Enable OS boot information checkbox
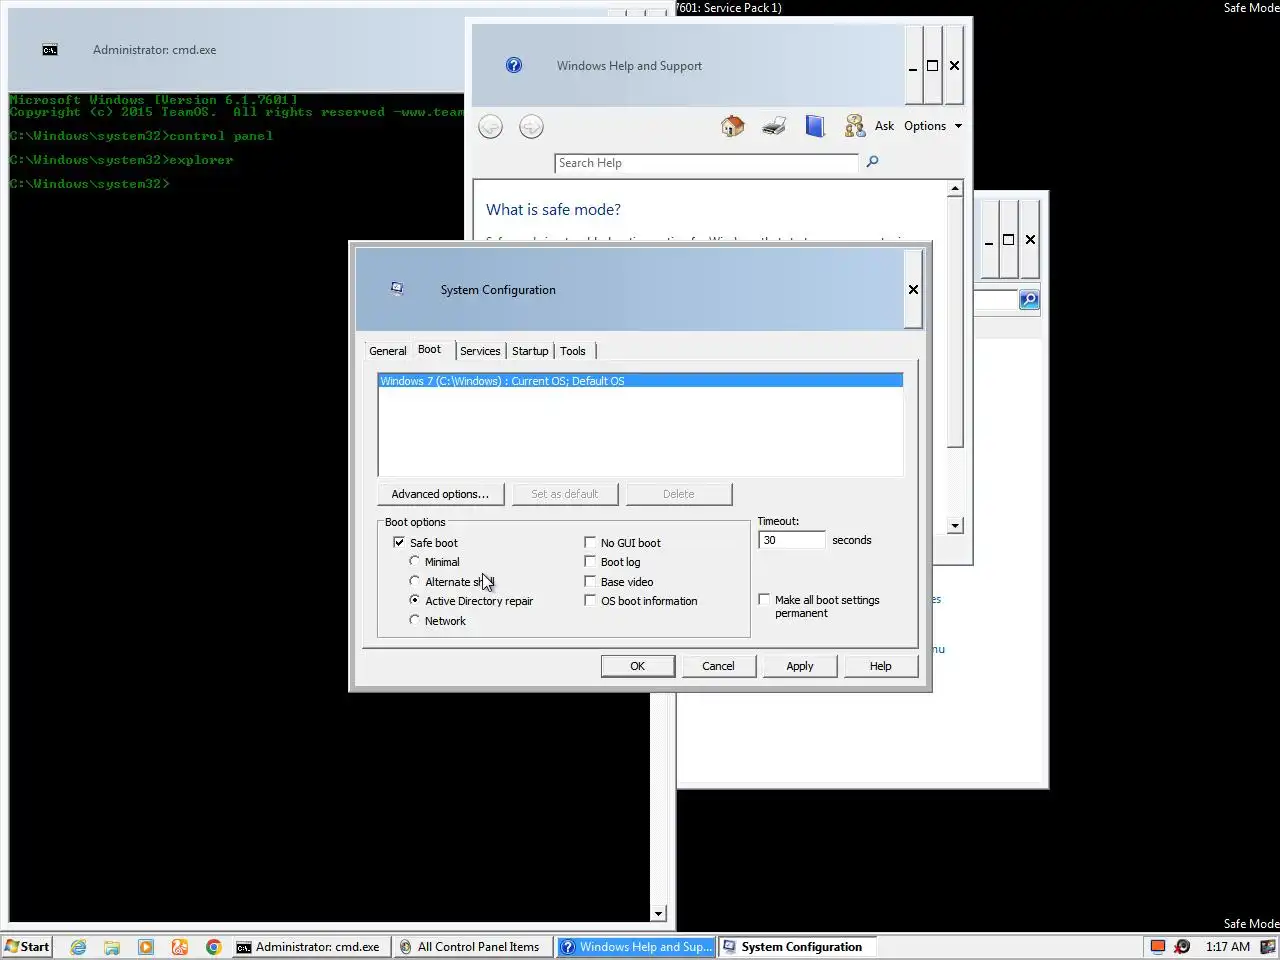The width and height of the screenshot is (1280, 960). pos(590,600)
